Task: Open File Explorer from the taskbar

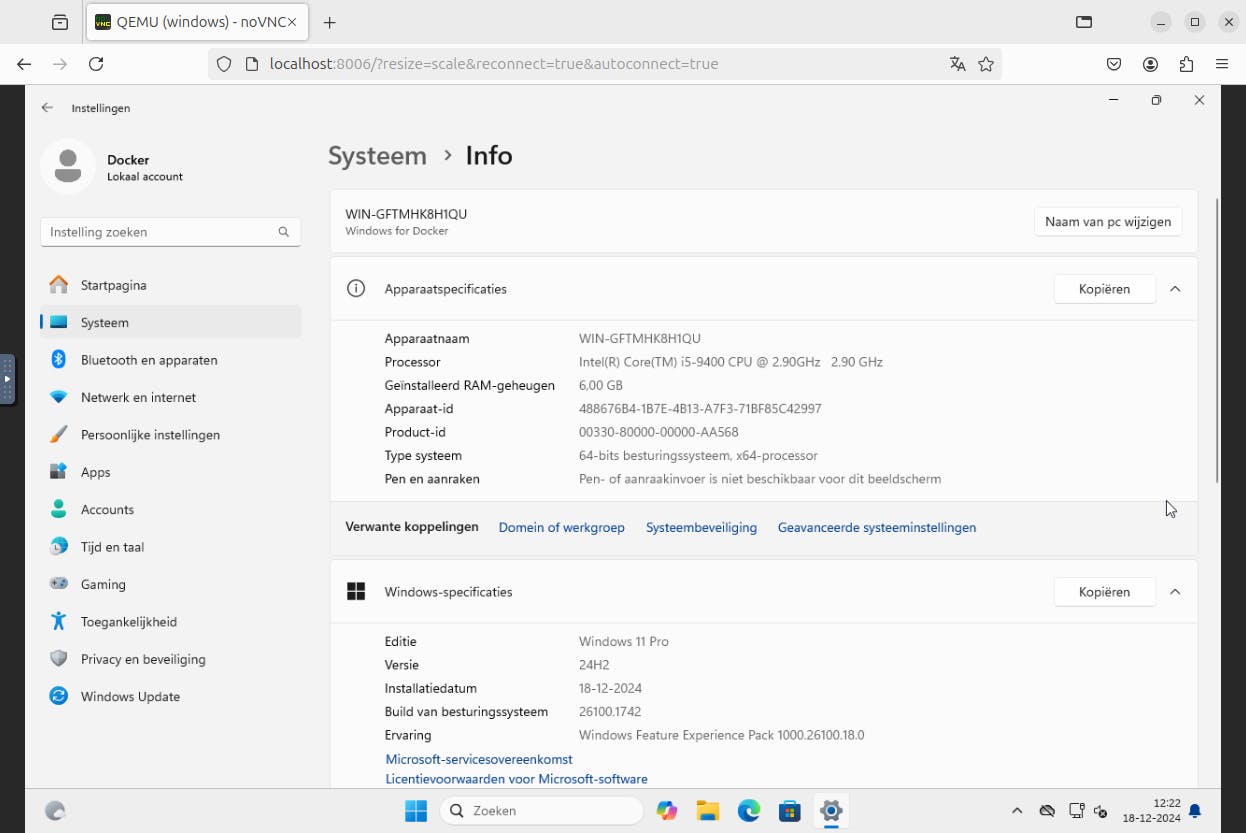Action: [x=708, y=811]
